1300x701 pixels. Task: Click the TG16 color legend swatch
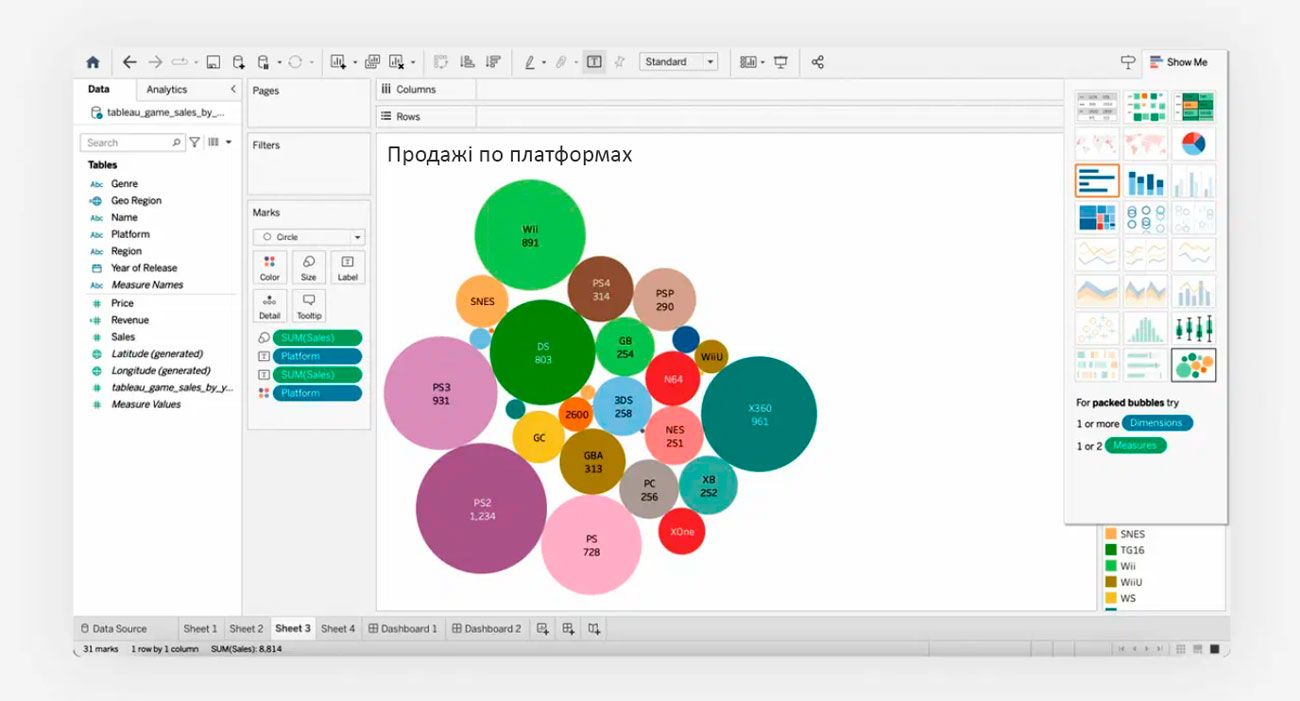1110,550
